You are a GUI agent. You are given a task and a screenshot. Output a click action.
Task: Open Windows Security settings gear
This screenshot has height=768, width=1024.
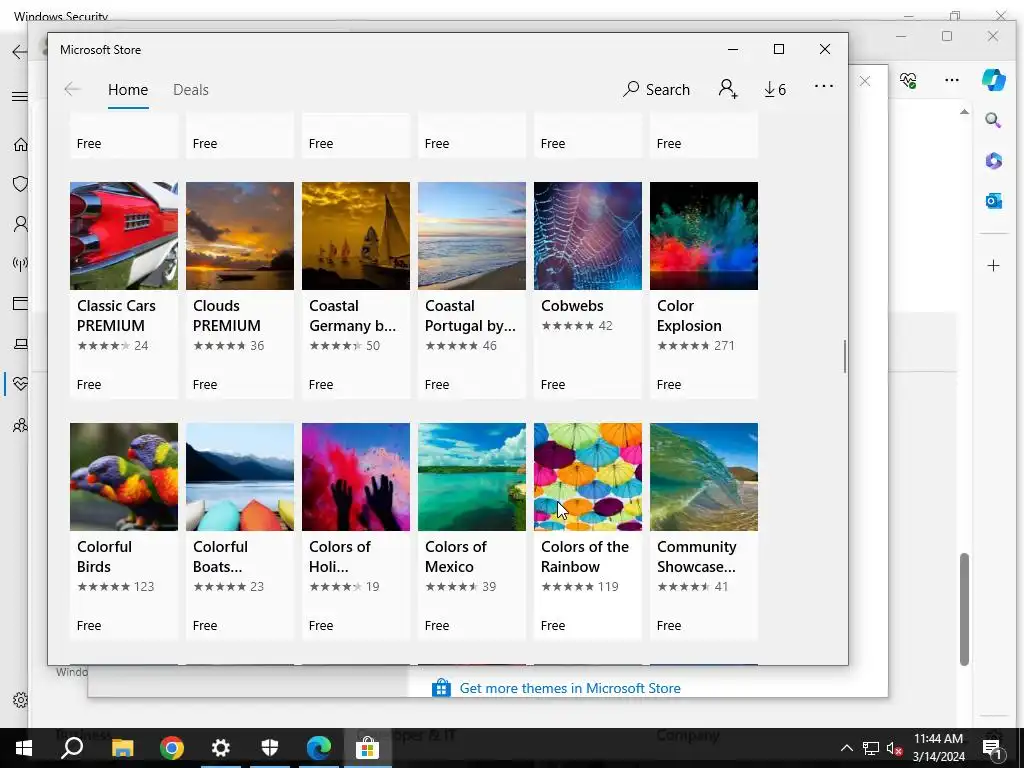[20, 700]
